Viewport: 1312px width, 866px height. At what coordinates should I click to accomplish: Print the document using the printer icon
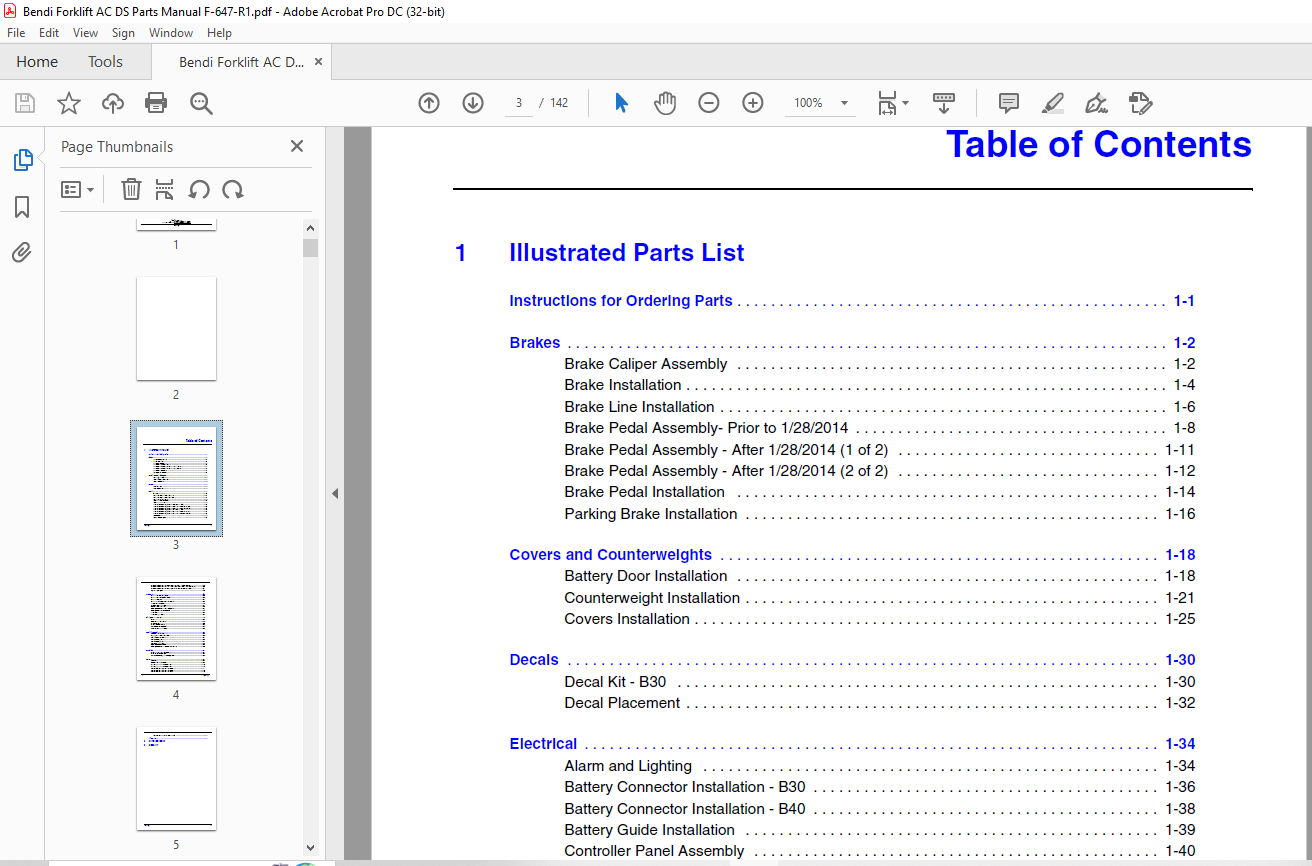156,103
